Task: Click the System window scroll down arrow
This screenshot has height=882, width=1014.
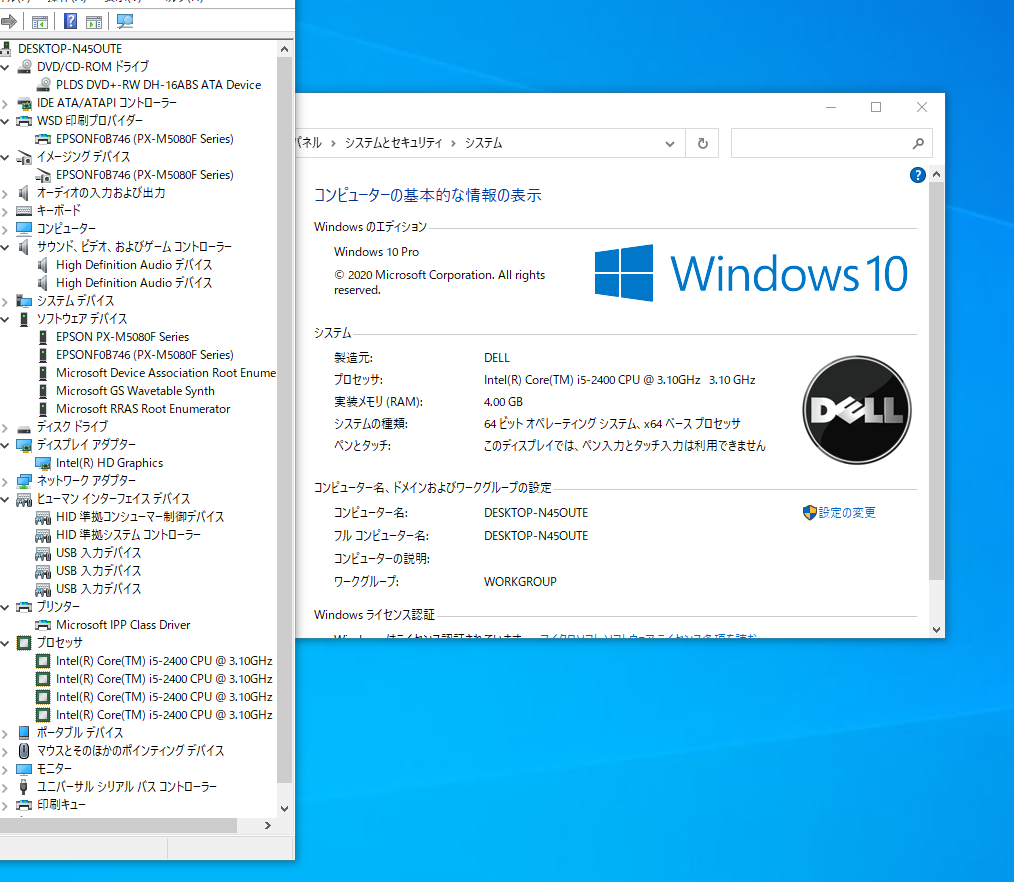Action: tap(936, 629)
